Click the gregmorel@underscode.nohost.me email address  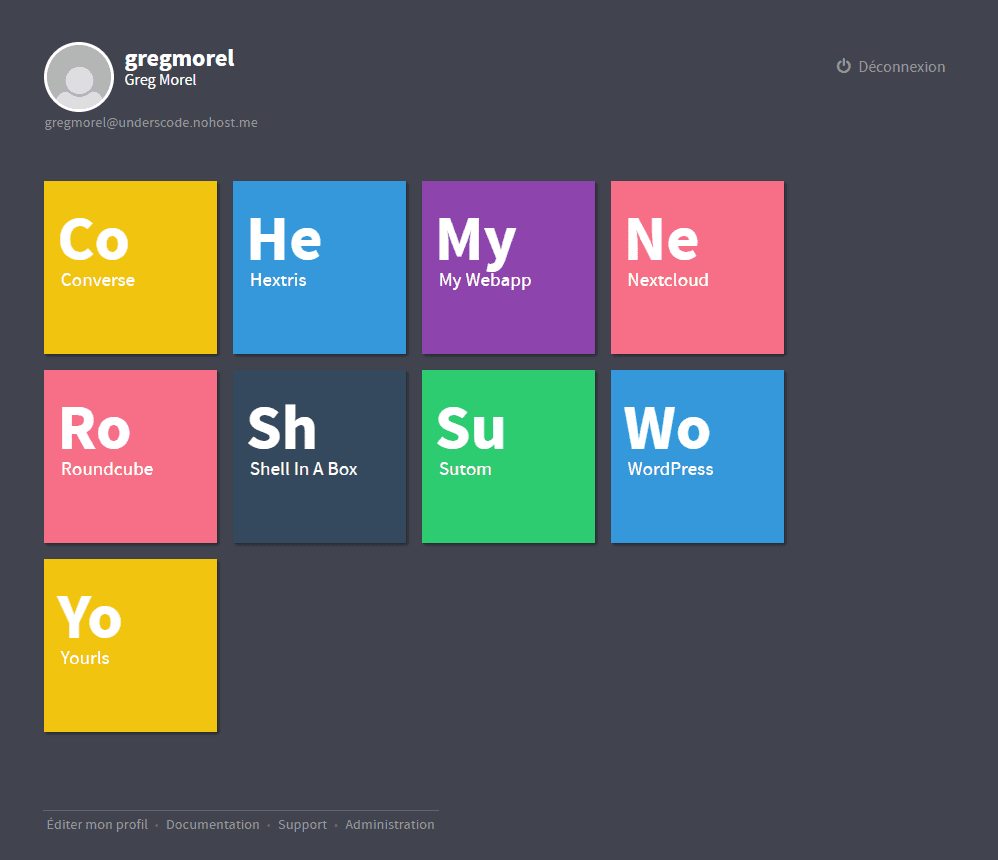coord(151,122)
